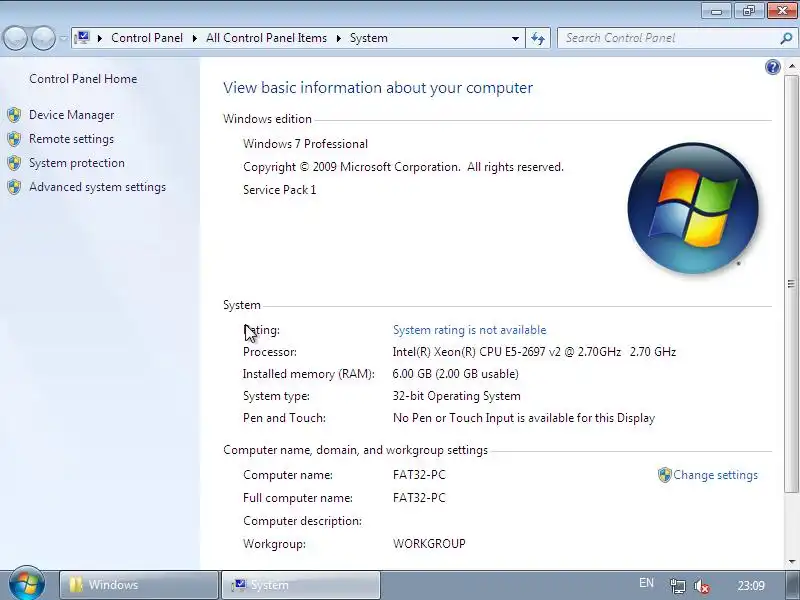This screenshot has width=800, height=600.
Task: Switch to the Windows folder taskbar button
Action: [139, 585]
